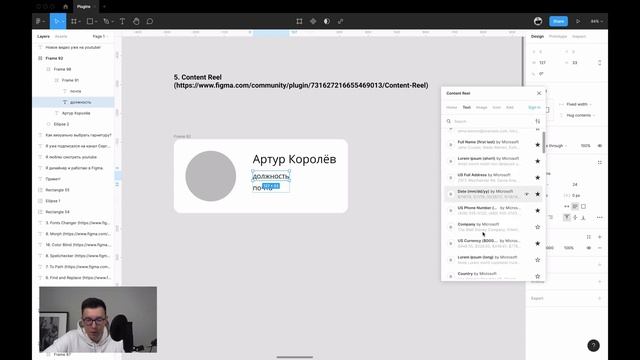Open the zoom level dropdown
The image size is (640, 360).
click(x=596, y=21)
